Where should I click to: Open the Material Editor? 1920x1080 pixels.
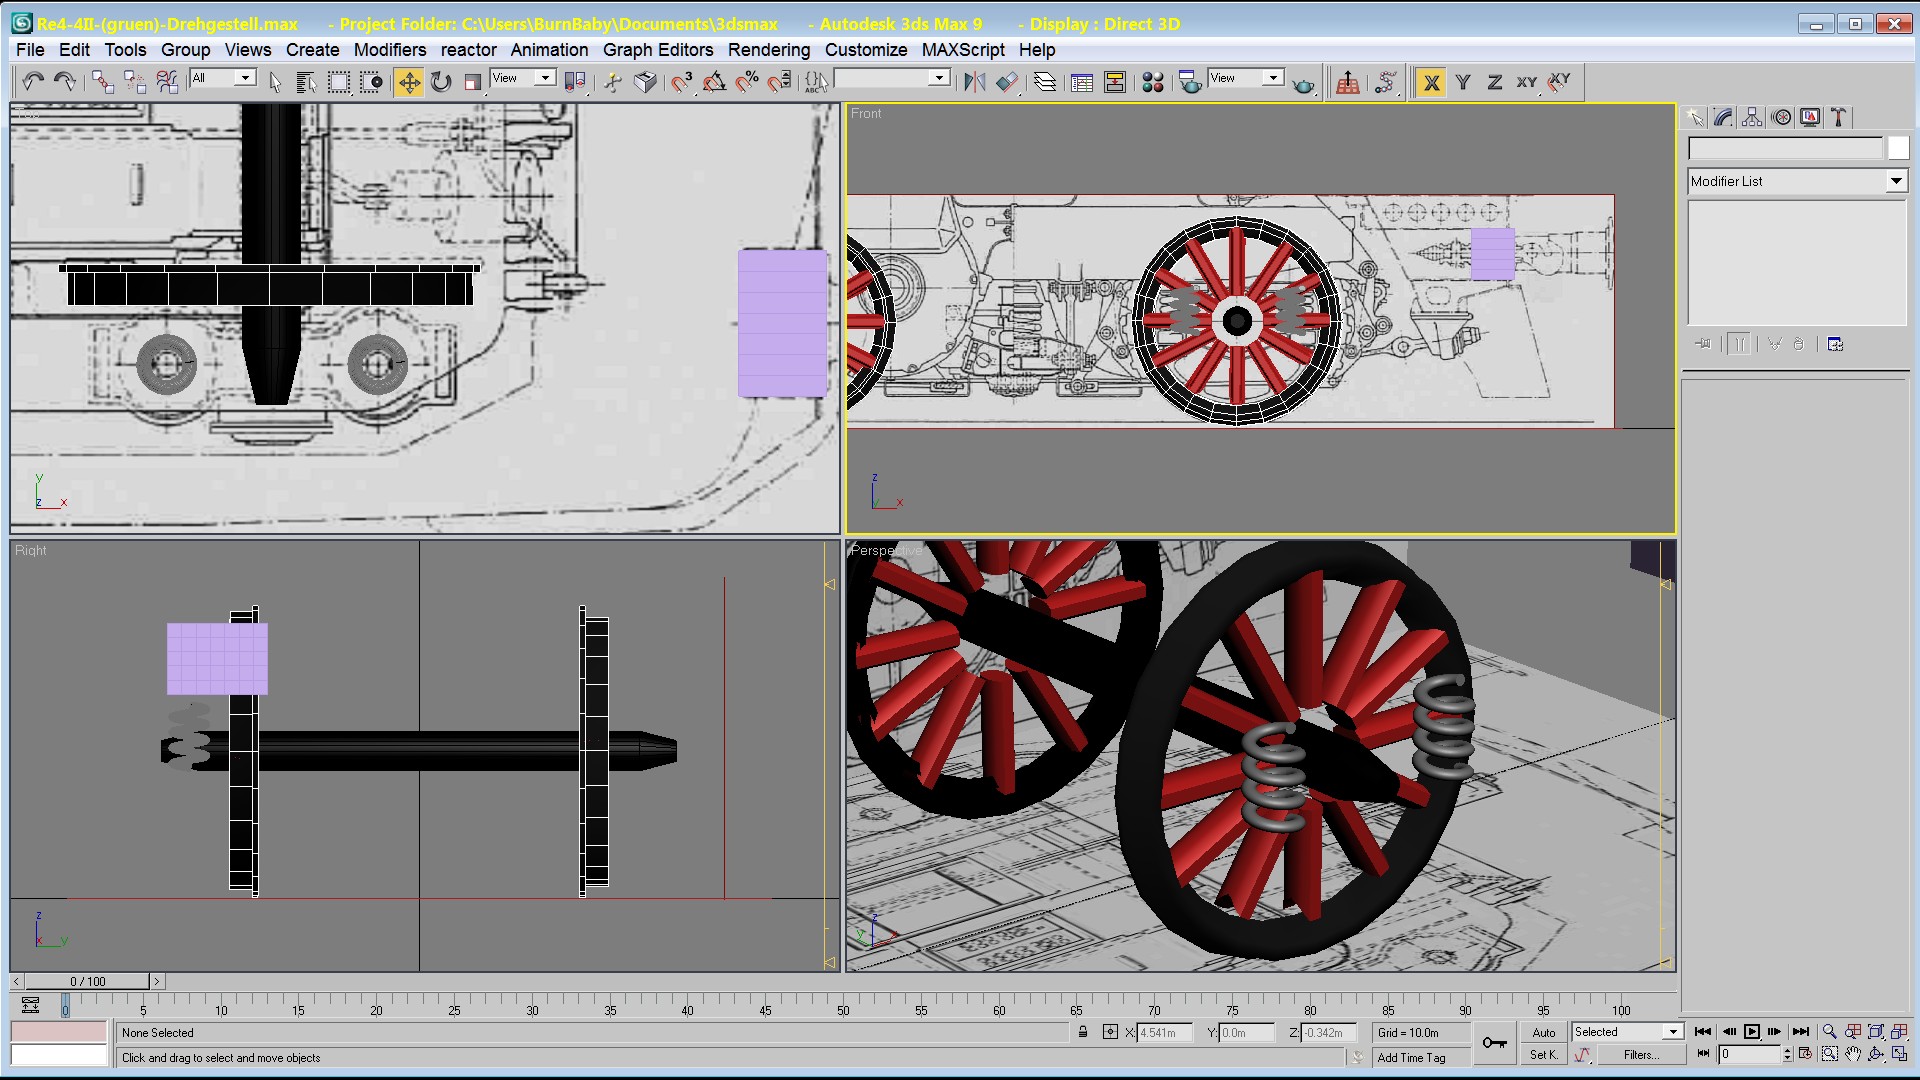tap(1152, 82)
